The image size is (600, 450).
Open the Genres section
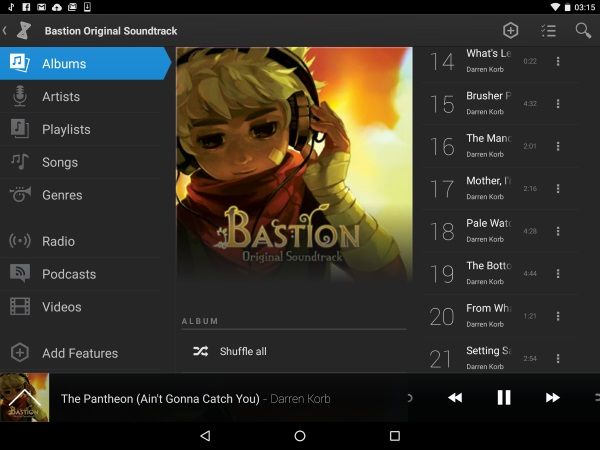click(80, 195)
